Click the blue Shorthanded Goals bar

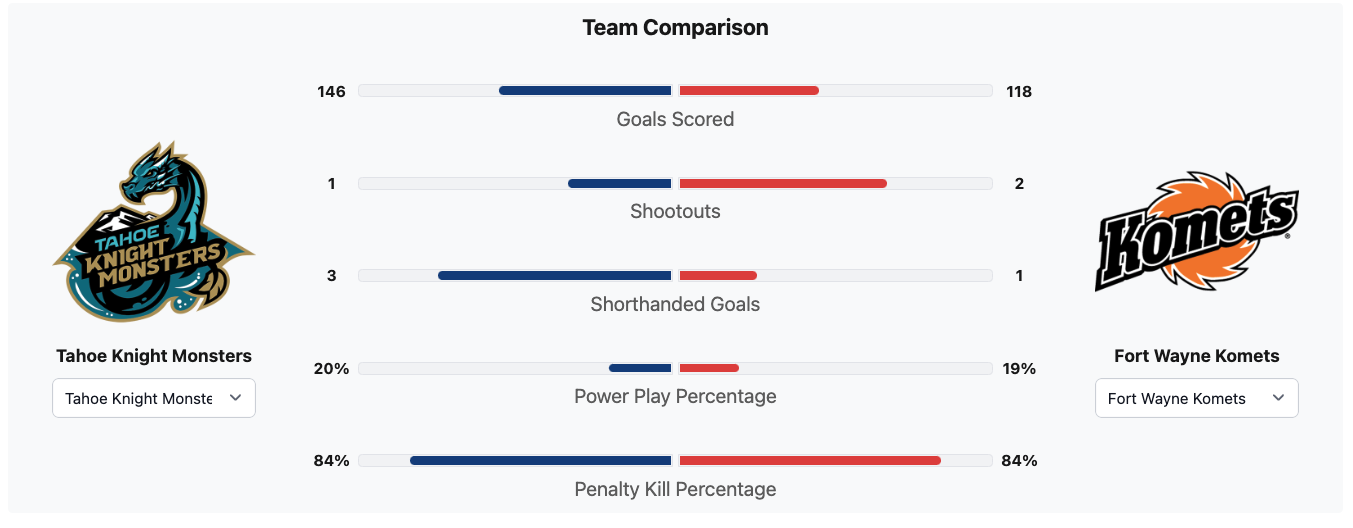[555, 276]
